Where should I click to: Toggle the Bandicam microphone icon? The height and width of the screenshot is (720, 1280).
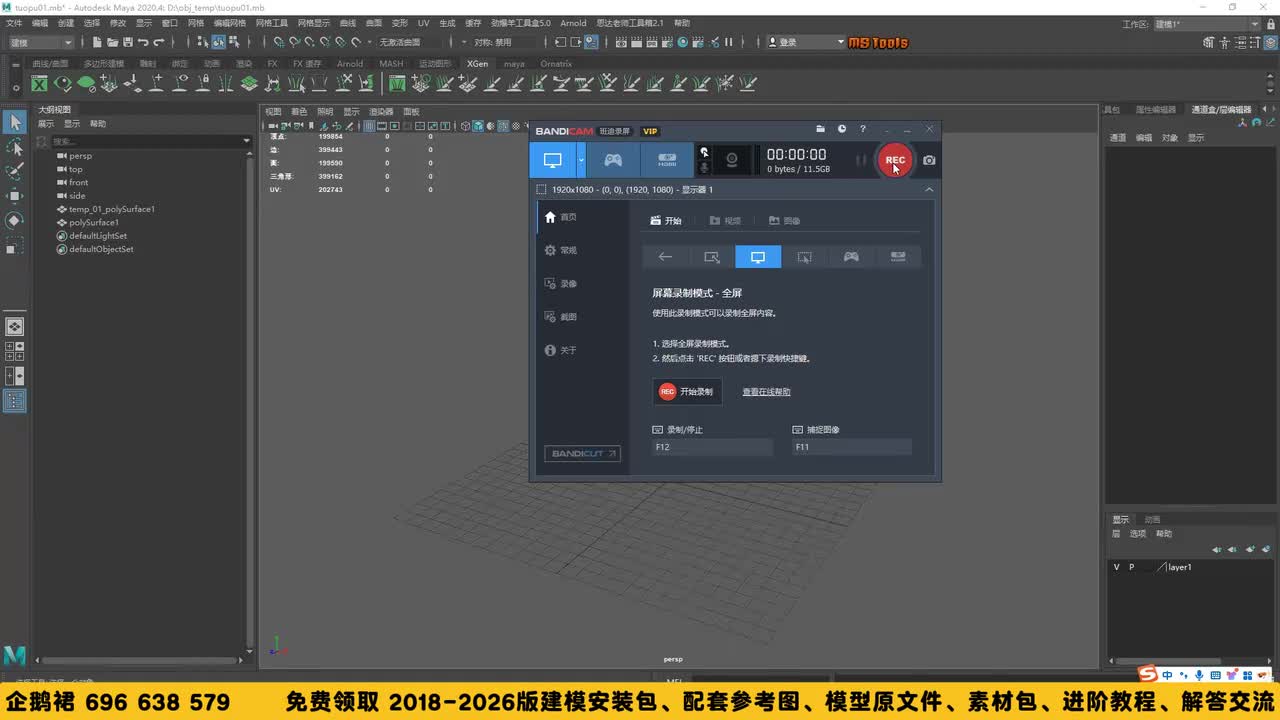tap(704, 166)
